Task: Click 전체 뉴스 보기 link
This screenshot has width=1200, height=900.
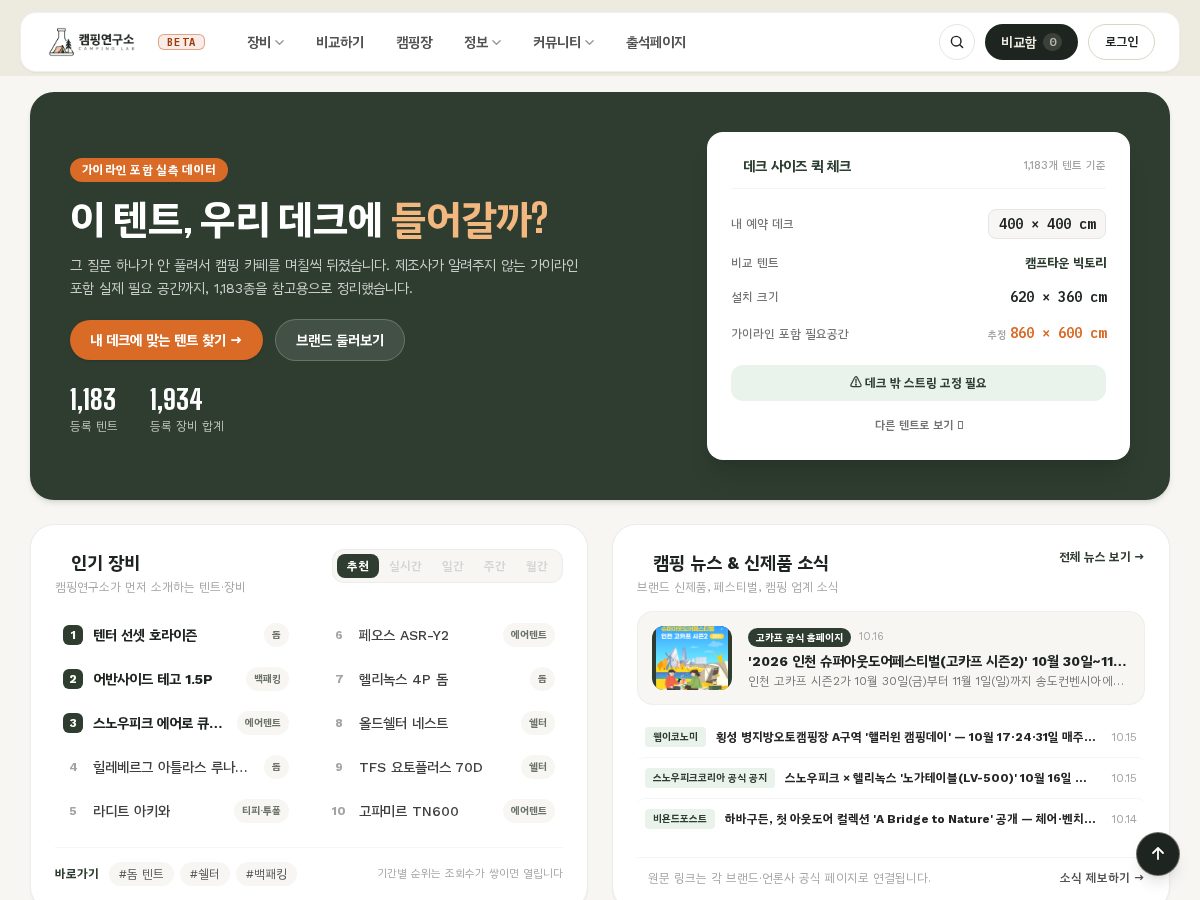Action: [1102, 557]
